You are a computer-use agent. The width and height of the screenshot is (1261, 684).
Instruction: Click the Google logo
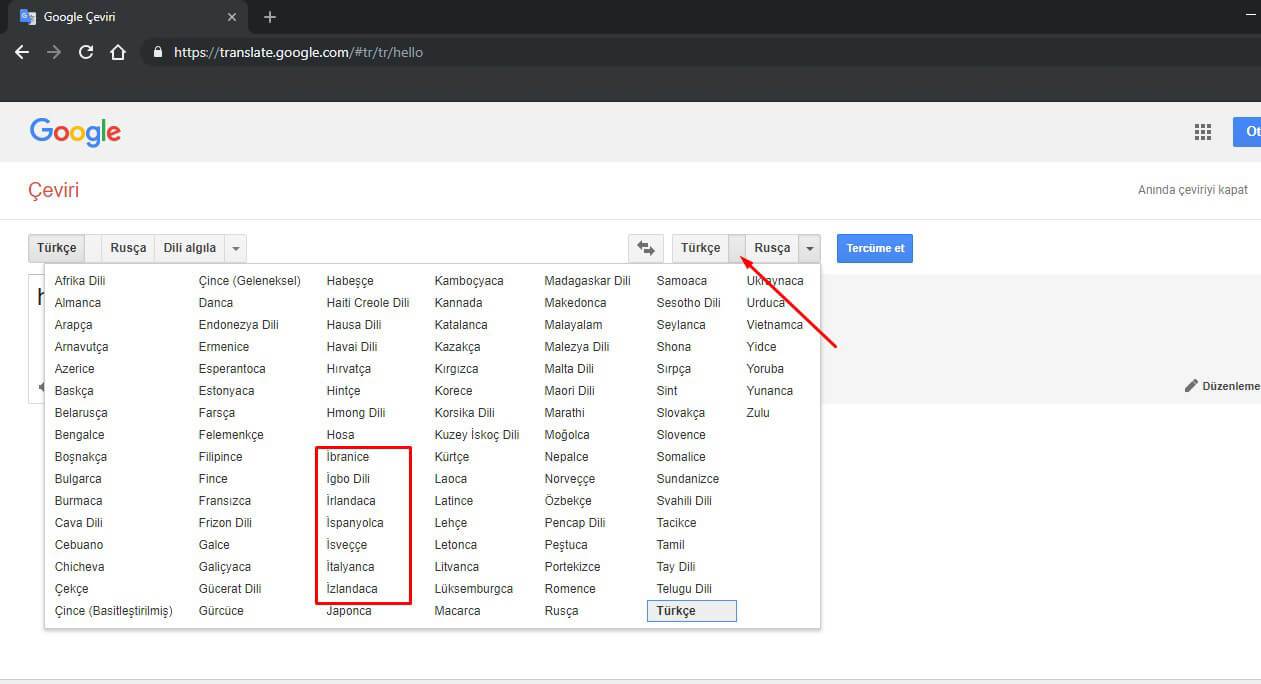[75, 132]
